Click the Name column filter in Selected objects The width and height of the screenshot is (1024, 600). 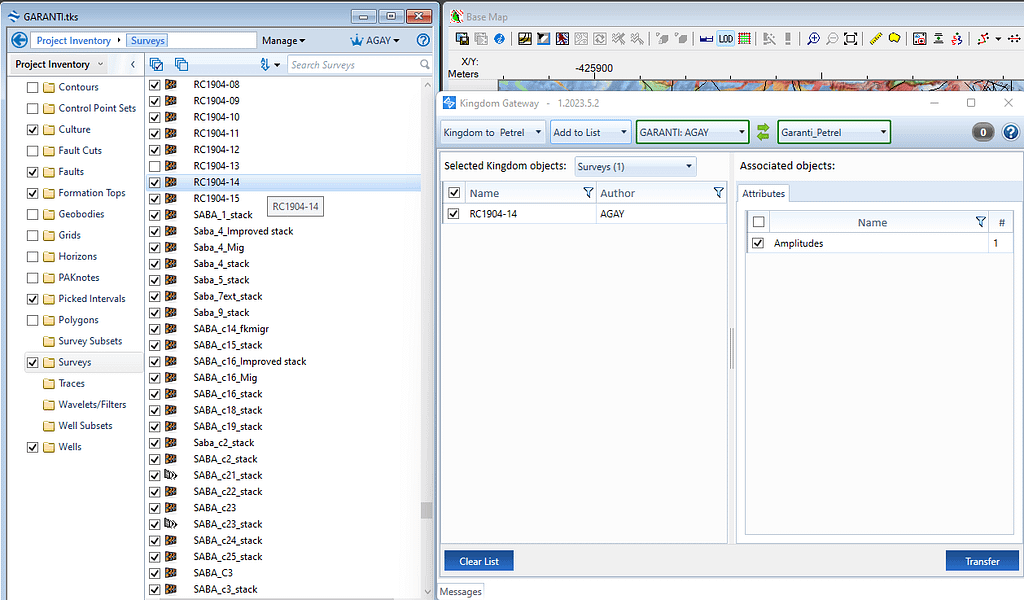click(588, 193)
